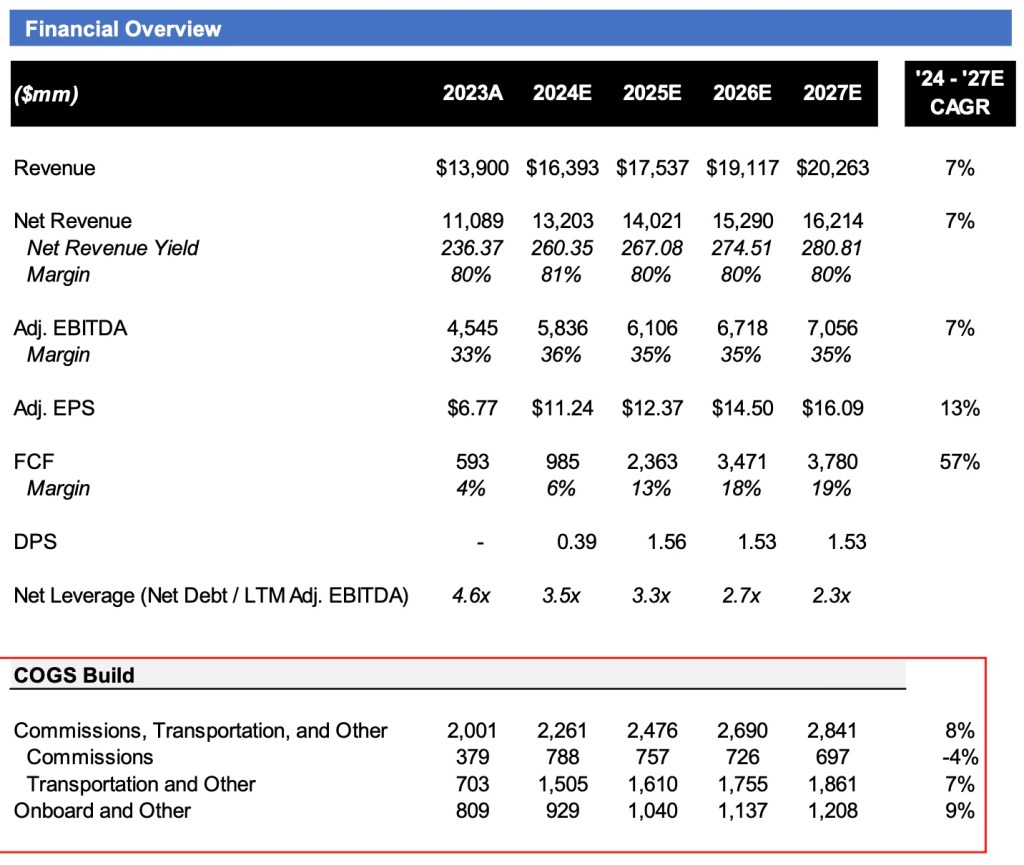Viewport: 1024px width, 865px height.
Task: Select the Adj. EBITDA row label
Action: (71, 328)
